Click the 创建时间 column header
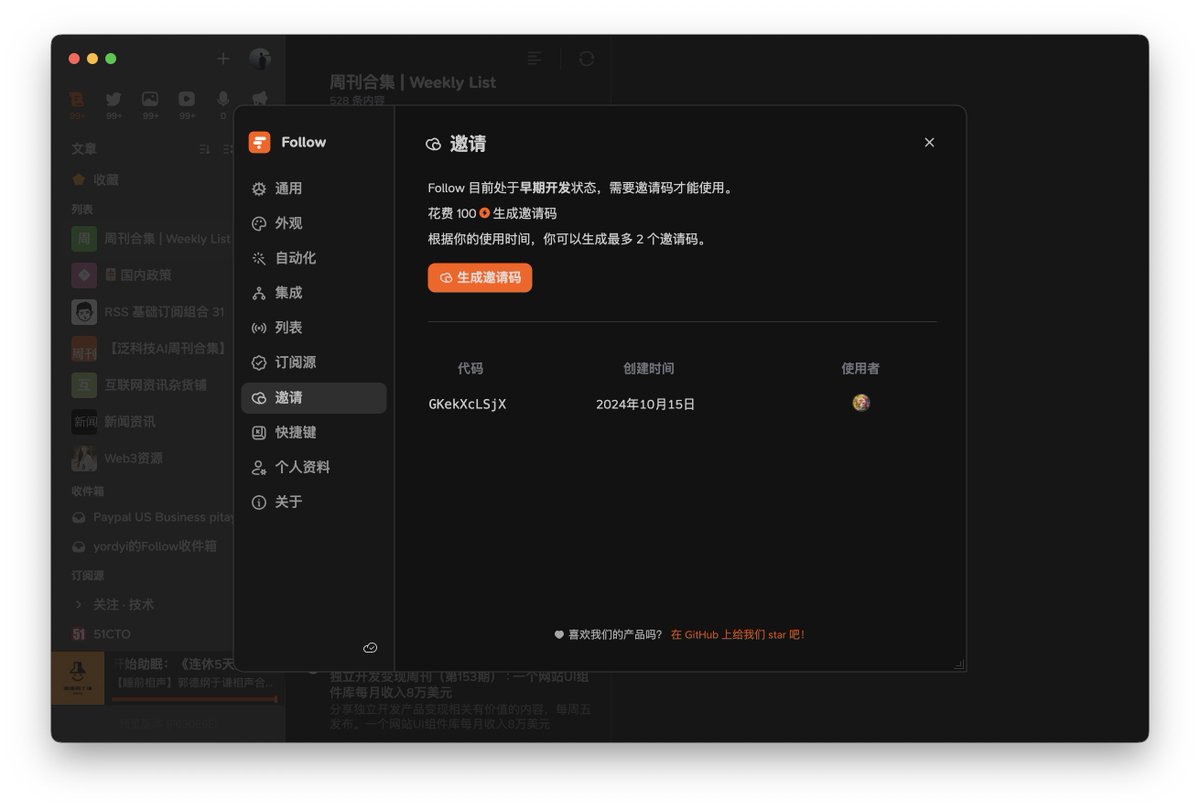Viewport: 1200px width, 810px height. coord(648,368)
